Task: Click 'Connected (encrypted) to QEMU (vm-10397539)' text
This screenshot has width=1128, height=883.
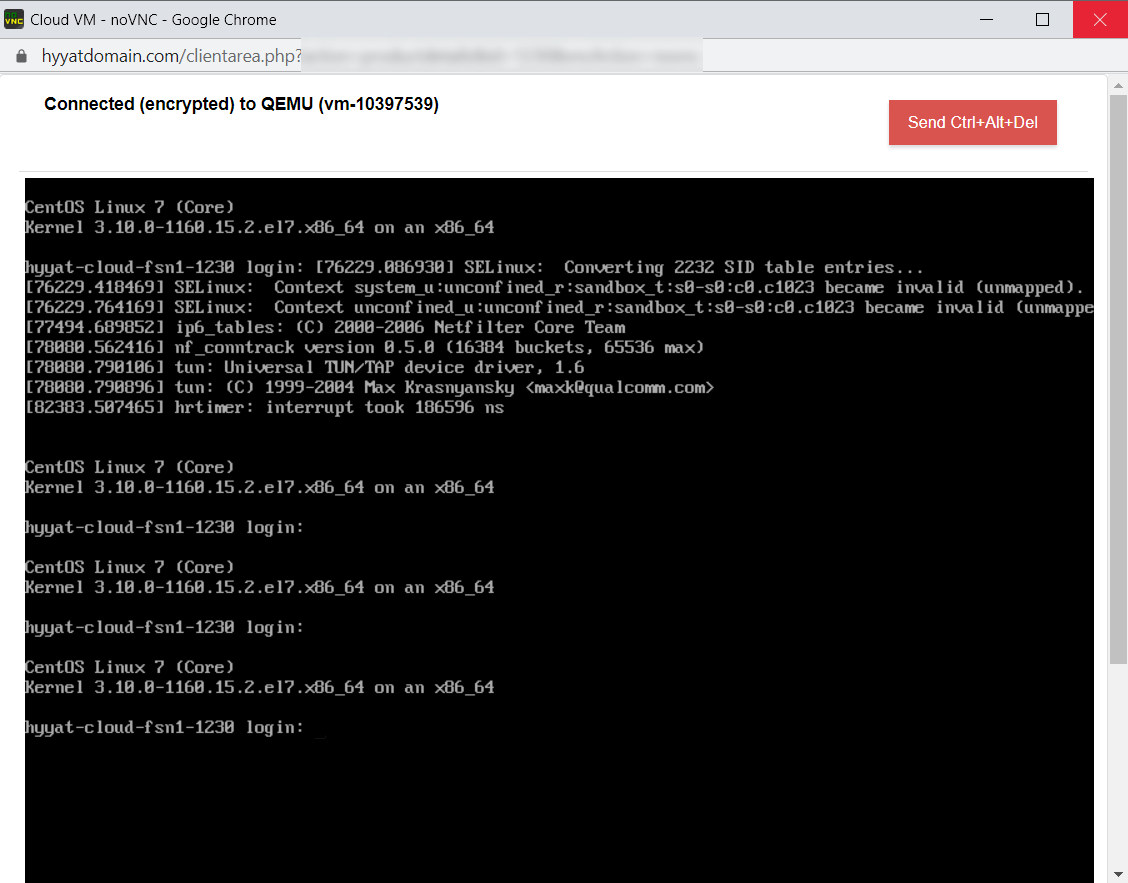Action: tap(242, 104)
